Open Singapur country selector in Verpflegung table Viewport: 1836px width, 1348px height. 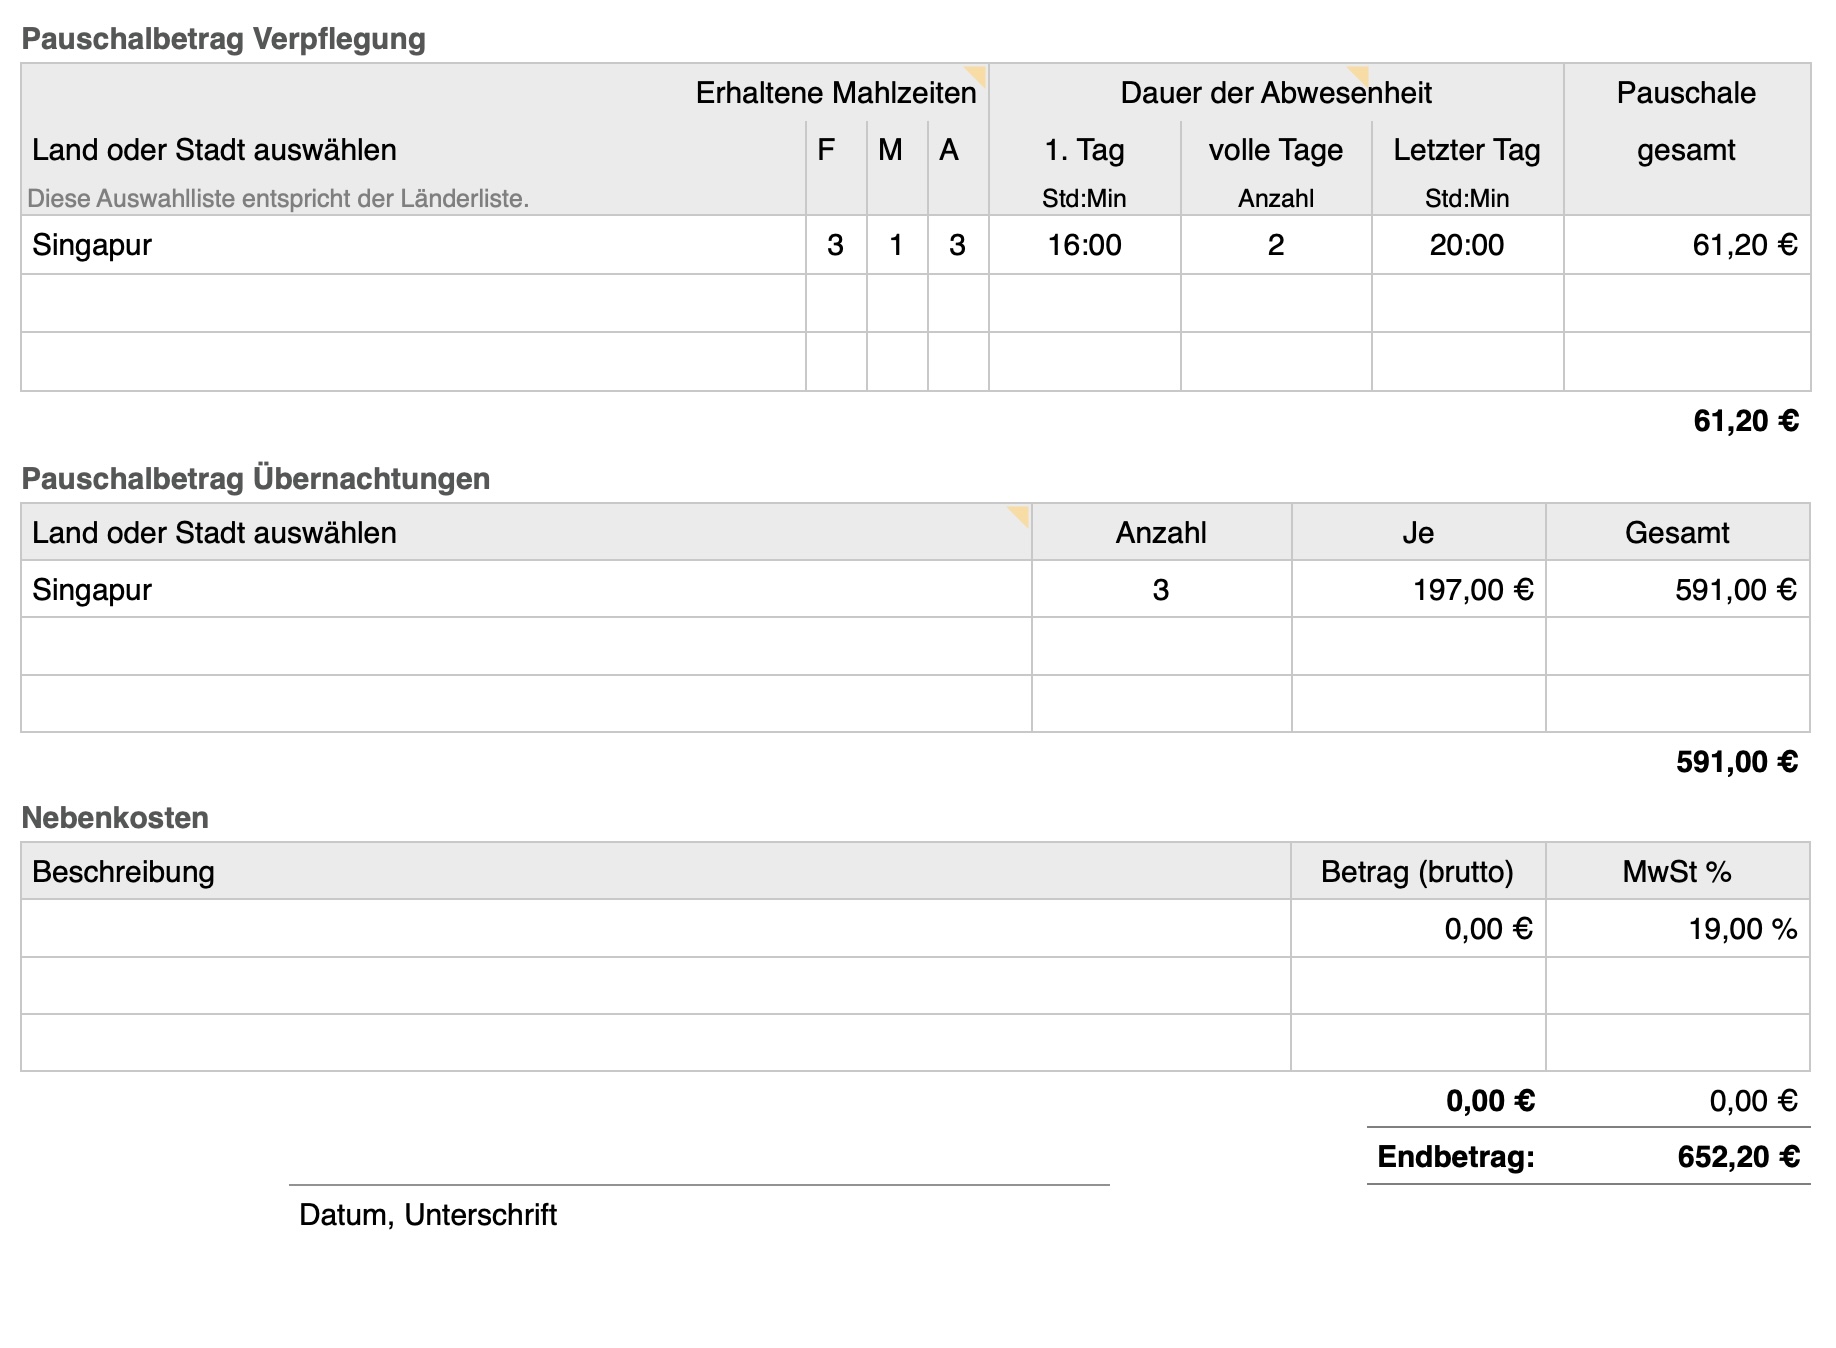(x=413, y=245)
